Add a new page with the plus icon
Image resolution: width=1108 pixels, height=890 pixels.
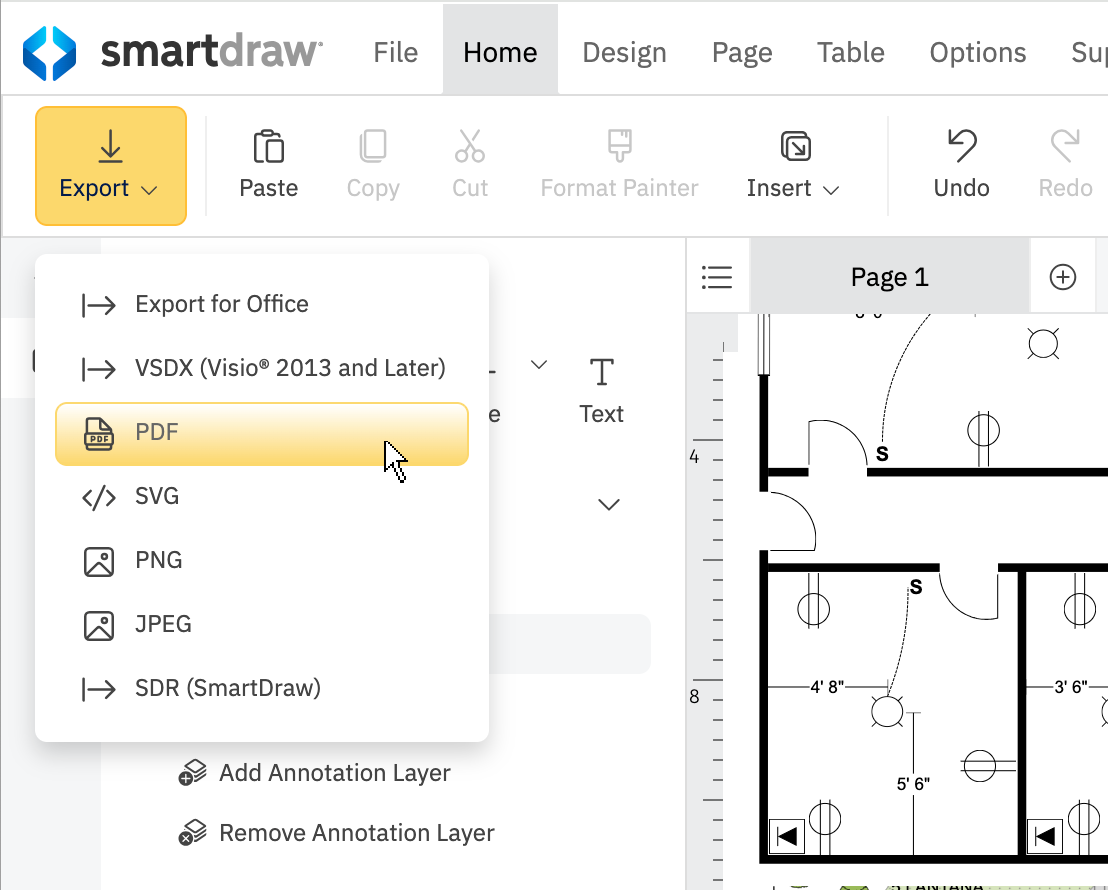coord(1063,277)
